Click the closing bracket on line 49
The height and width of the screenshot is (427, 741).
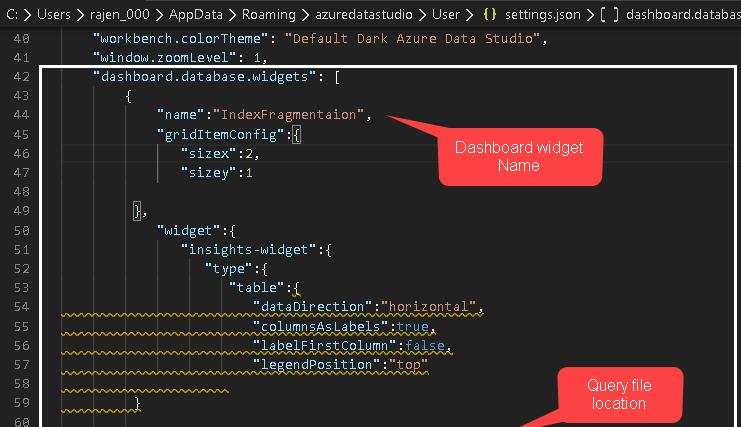click(138, 211)
